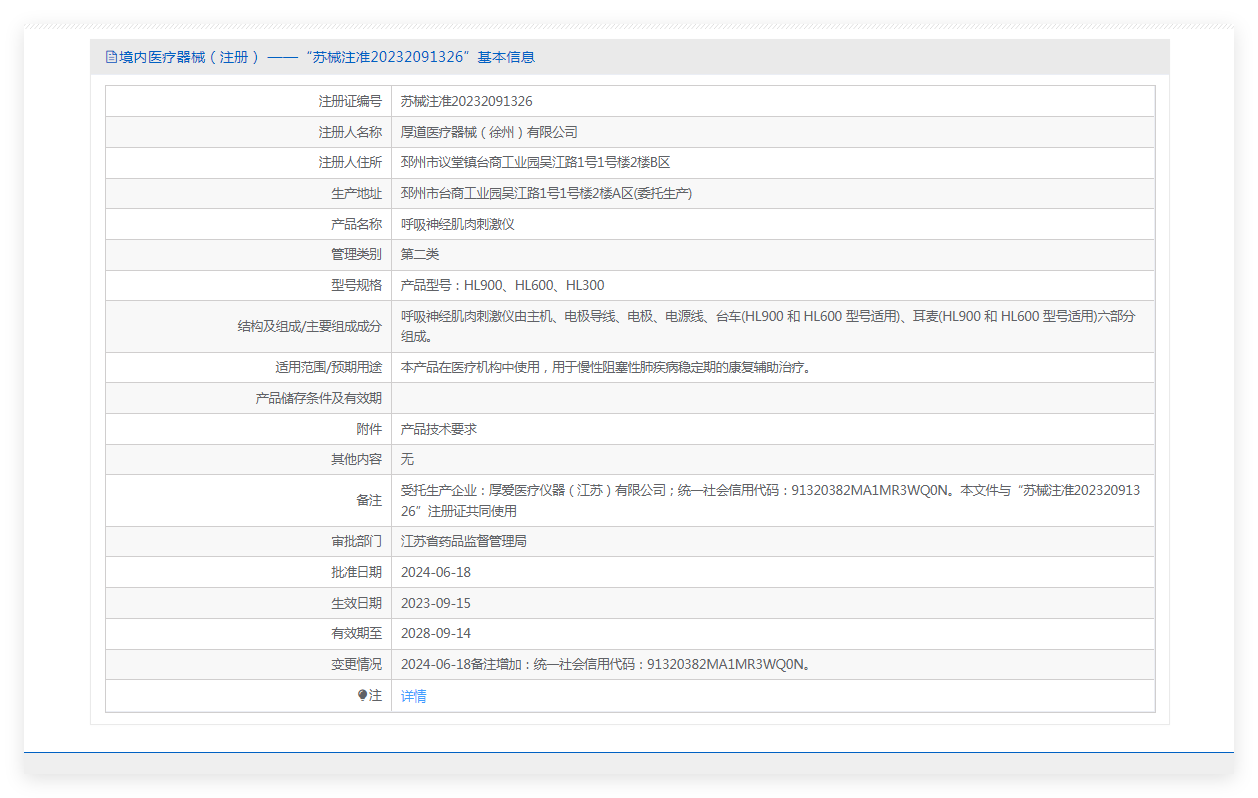This screenshot has height=798, width=1258.
Task: Click the 审批部门 label
Action: tap(357, 542)
